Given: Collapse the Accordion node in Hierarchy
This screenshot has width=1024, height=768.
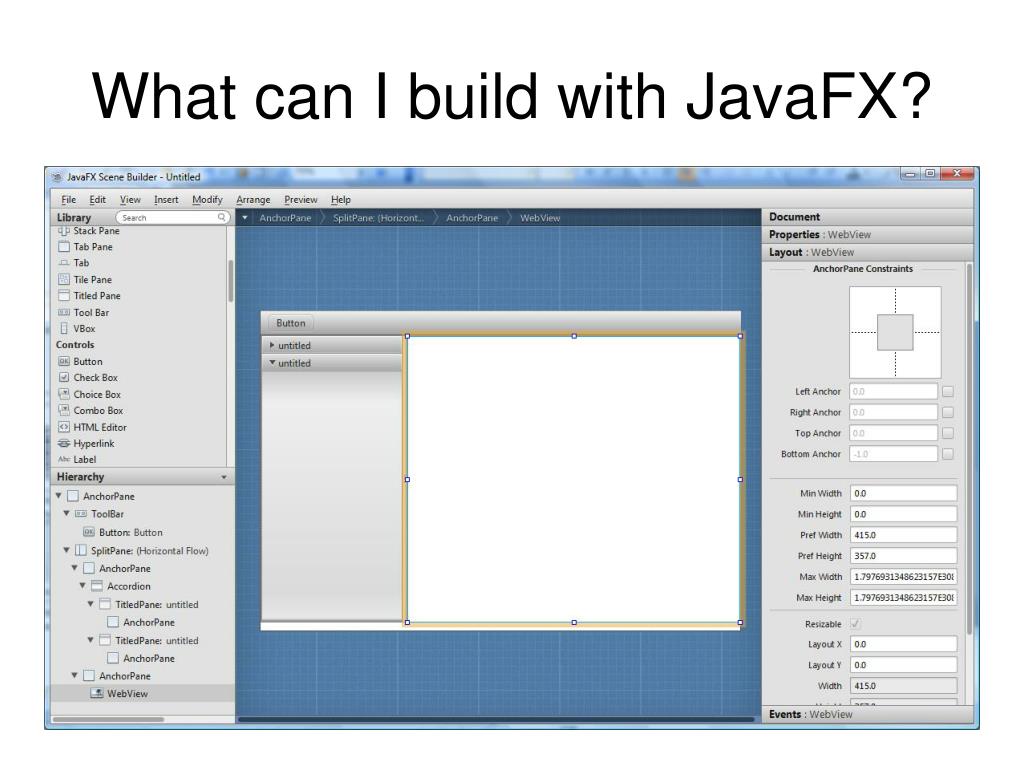Looking at the screenshot, I should [83, 585].
